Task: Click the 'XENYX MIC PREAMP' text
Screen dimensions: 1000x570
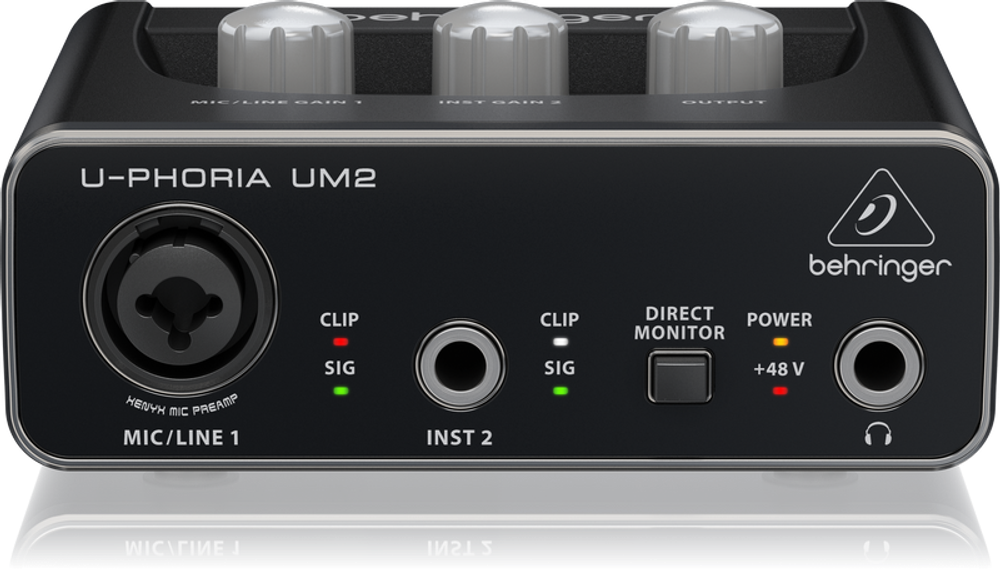Action: tap(182, 406)
